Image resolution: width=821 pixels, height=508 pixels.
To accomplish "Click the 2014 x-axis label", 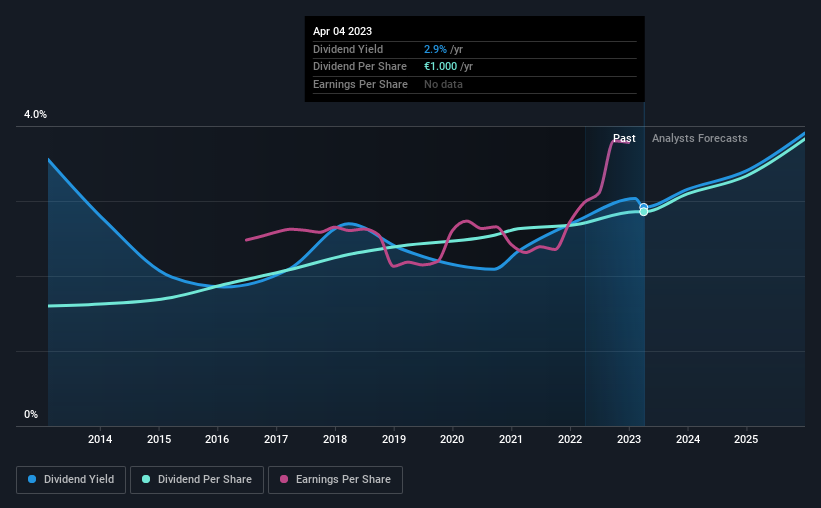I will point(99,439).
